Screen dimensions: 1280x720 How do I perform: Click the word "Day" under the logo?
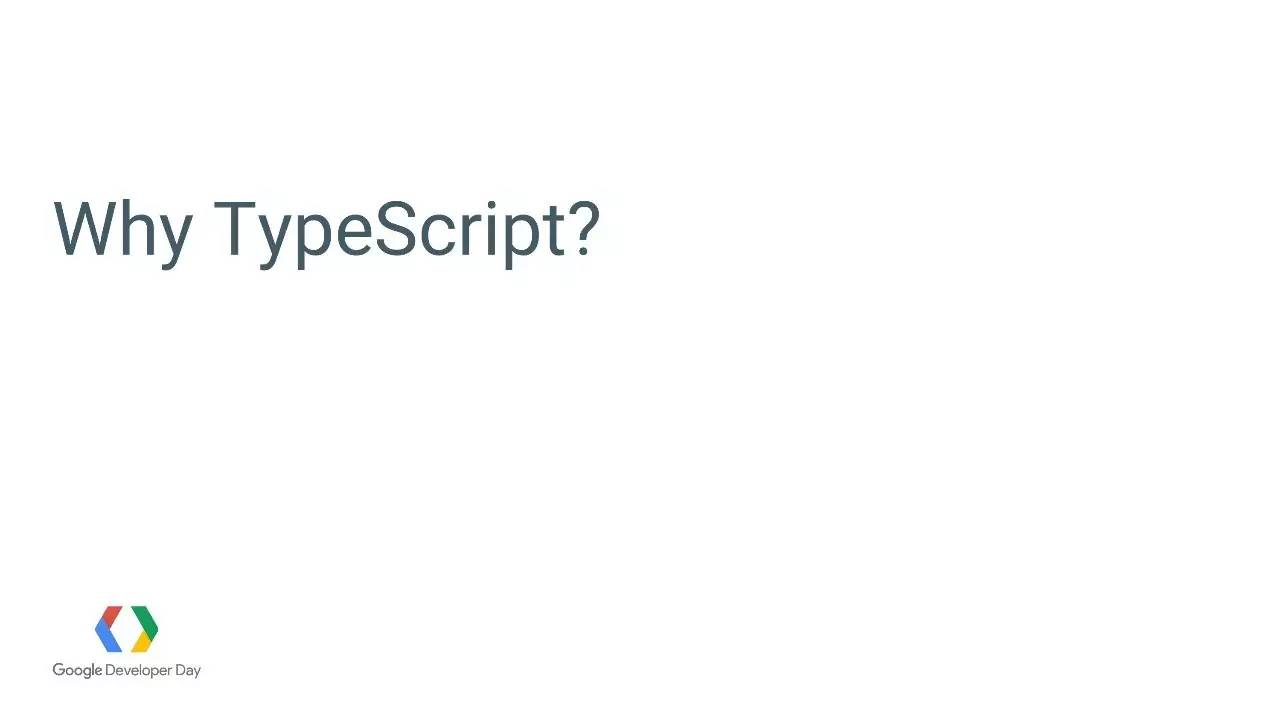click(x=188, y=671)
